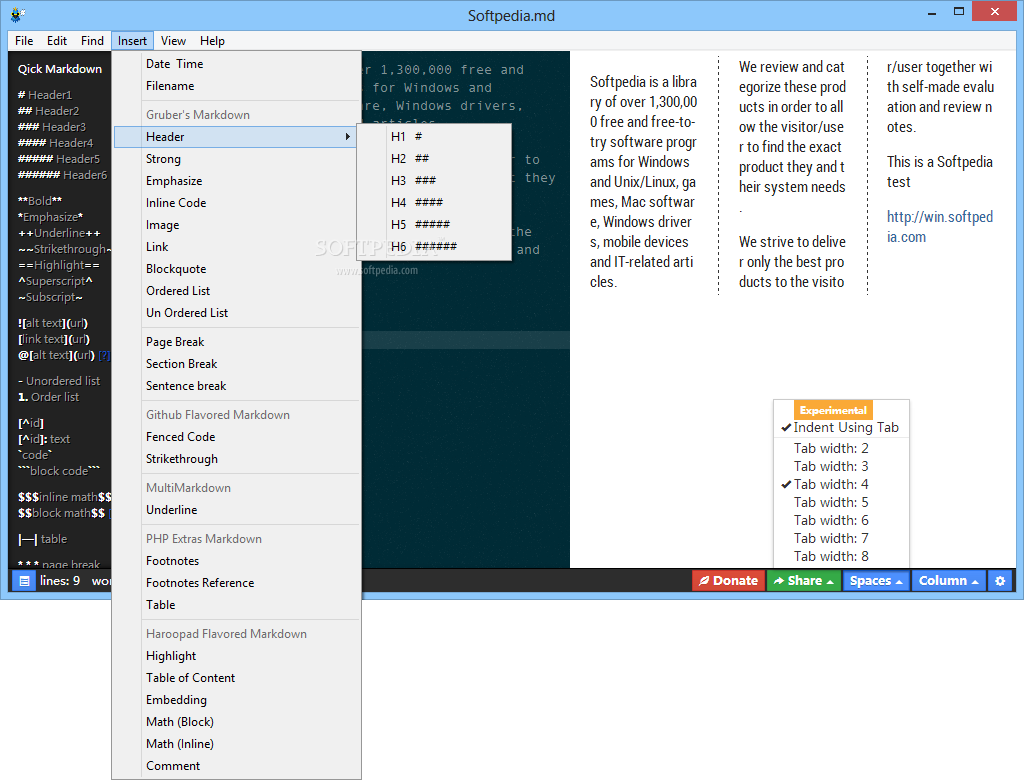Image resolution: width=1024 pixels, height=780 pixels.
Task: Insert H2 ## header
Action: tap(434, 159)
